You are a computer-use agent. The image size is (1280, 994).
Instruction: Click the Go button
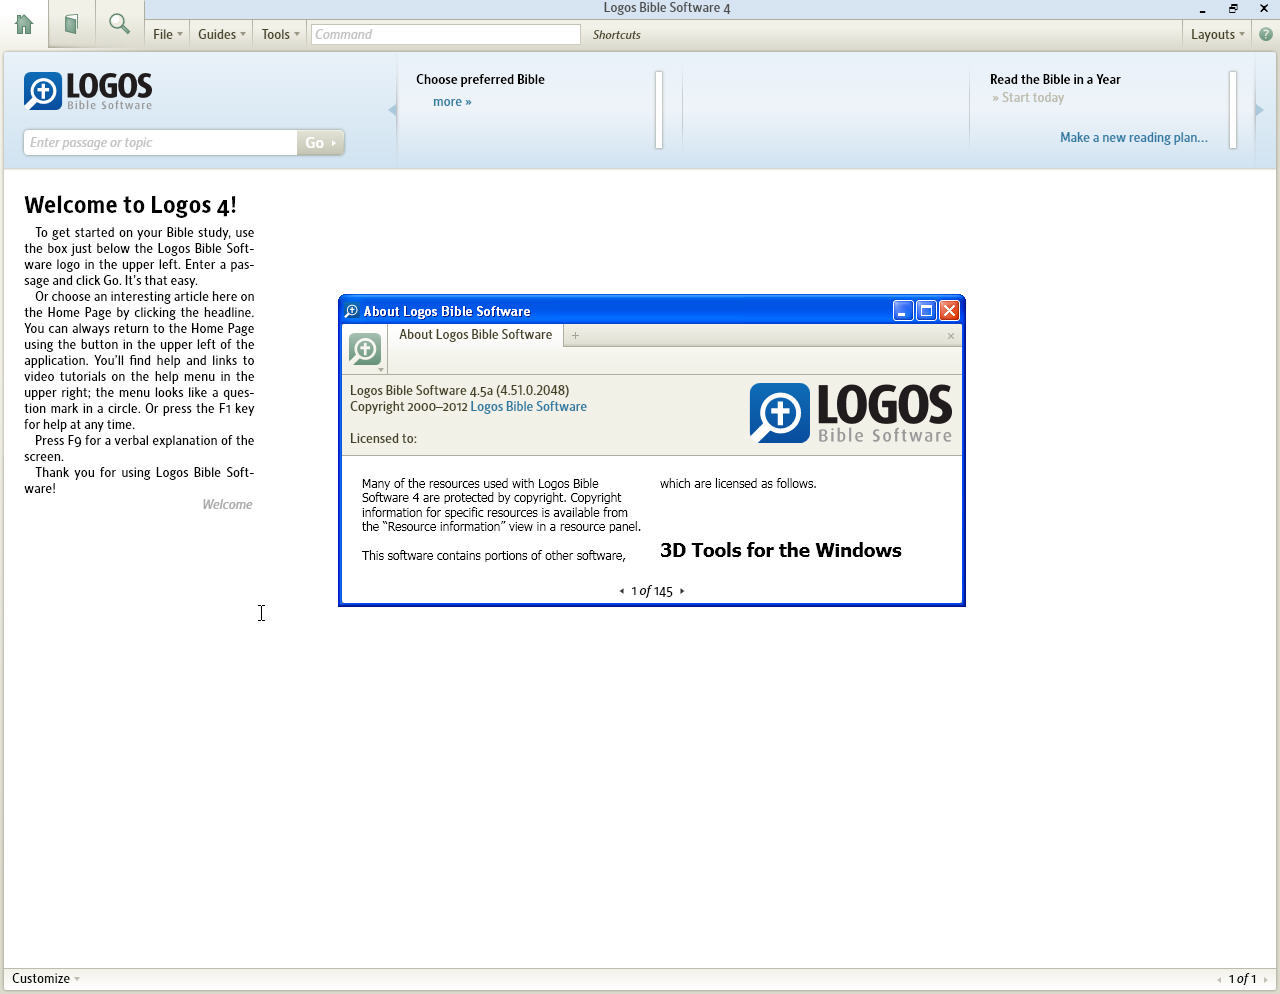pos(320,142)
